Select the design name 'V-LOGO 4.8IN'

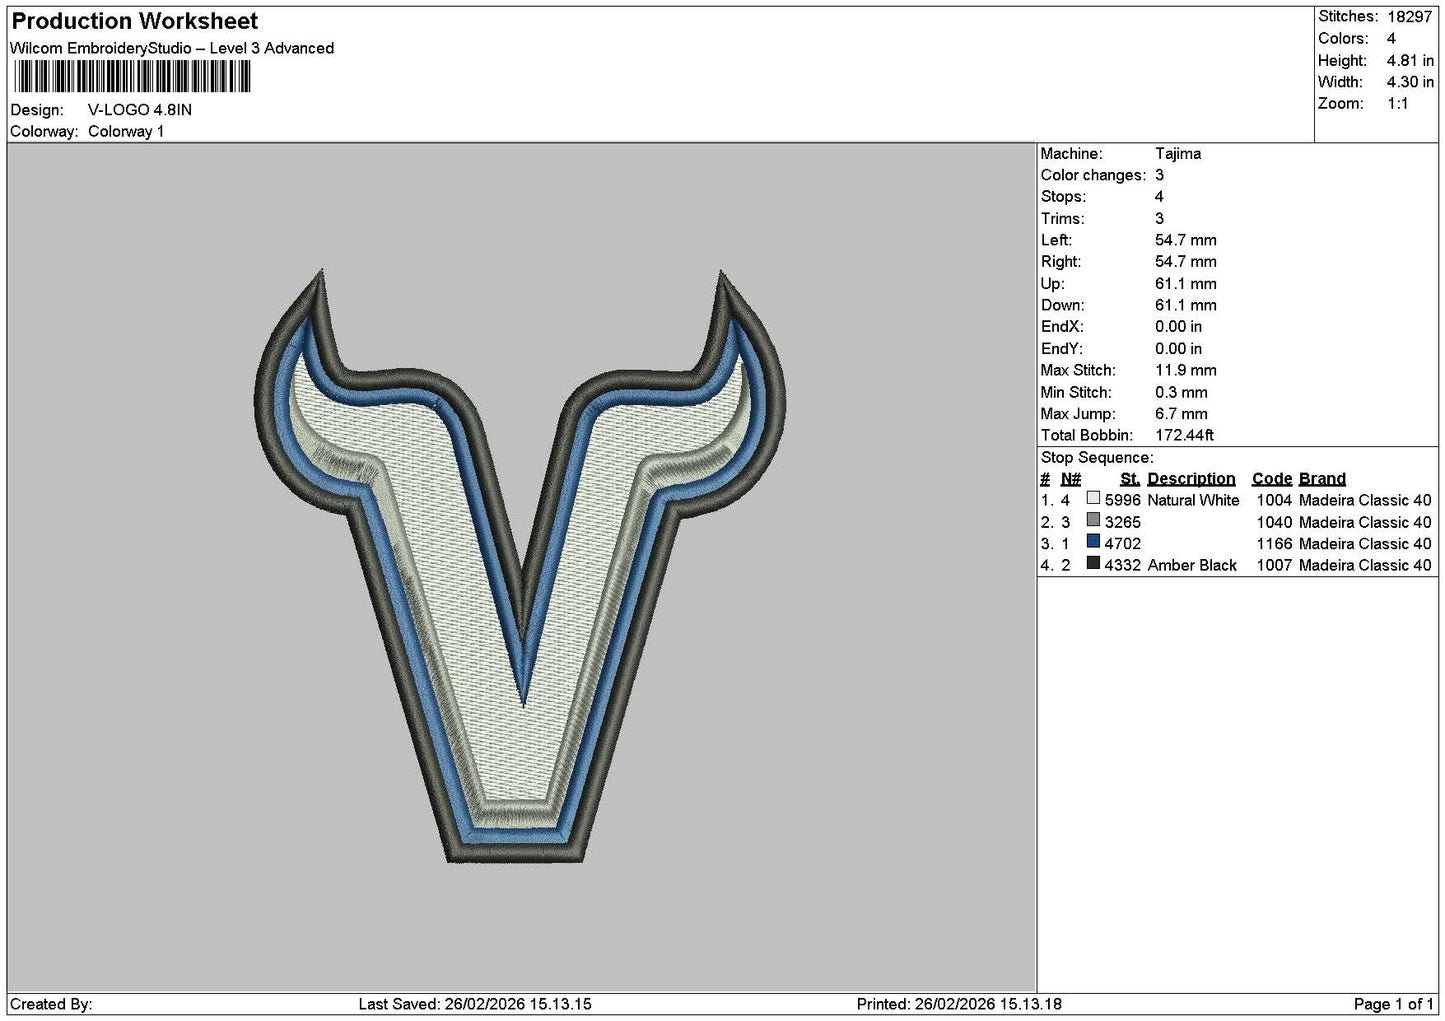140,110
